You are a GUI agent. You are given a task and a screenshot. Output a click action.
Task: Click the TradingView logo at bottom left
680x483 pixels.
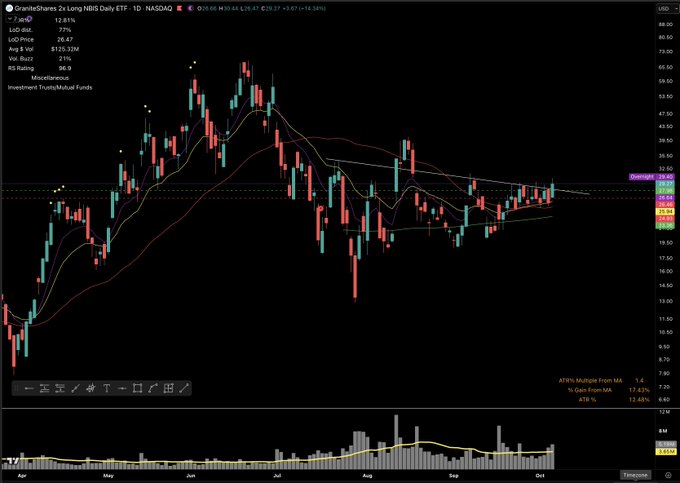(13, 461)
